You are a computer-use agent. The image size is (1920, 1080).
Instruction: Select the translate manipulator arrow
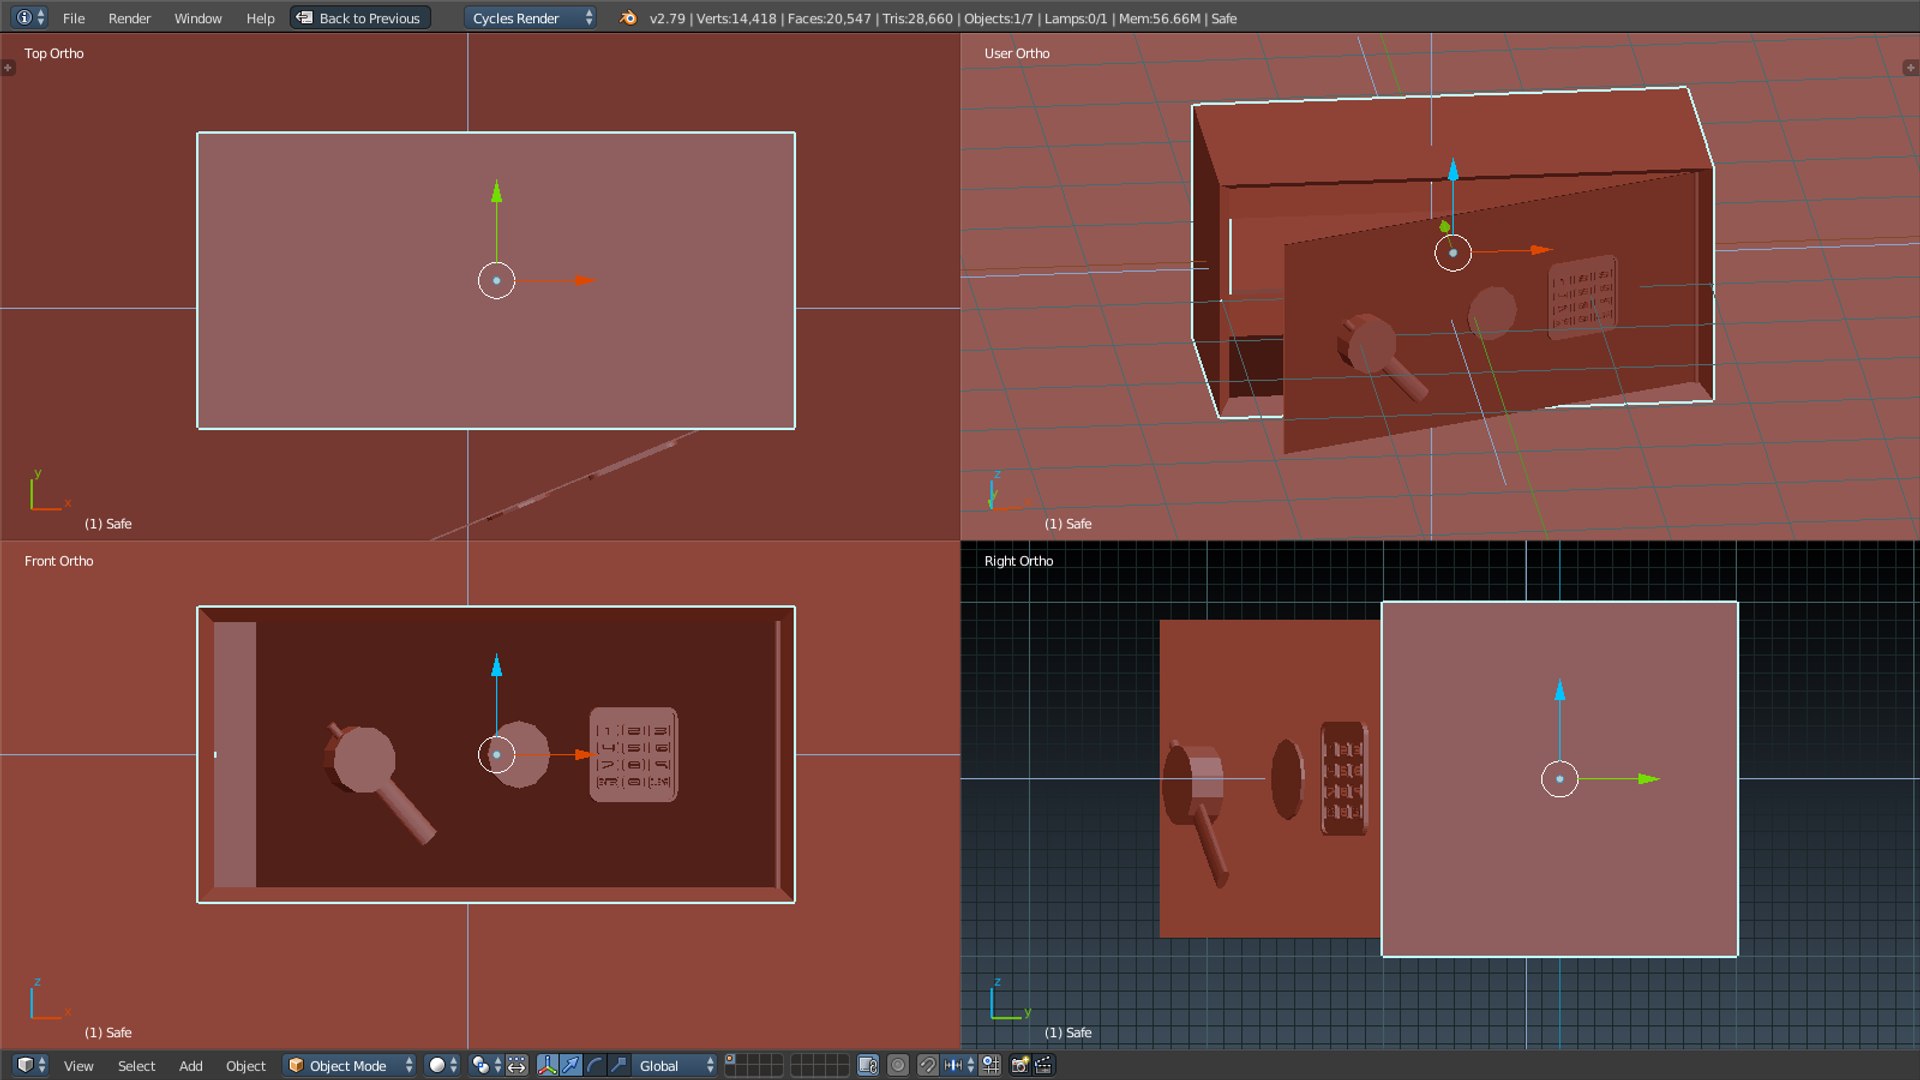click(x=571, y=1065)
